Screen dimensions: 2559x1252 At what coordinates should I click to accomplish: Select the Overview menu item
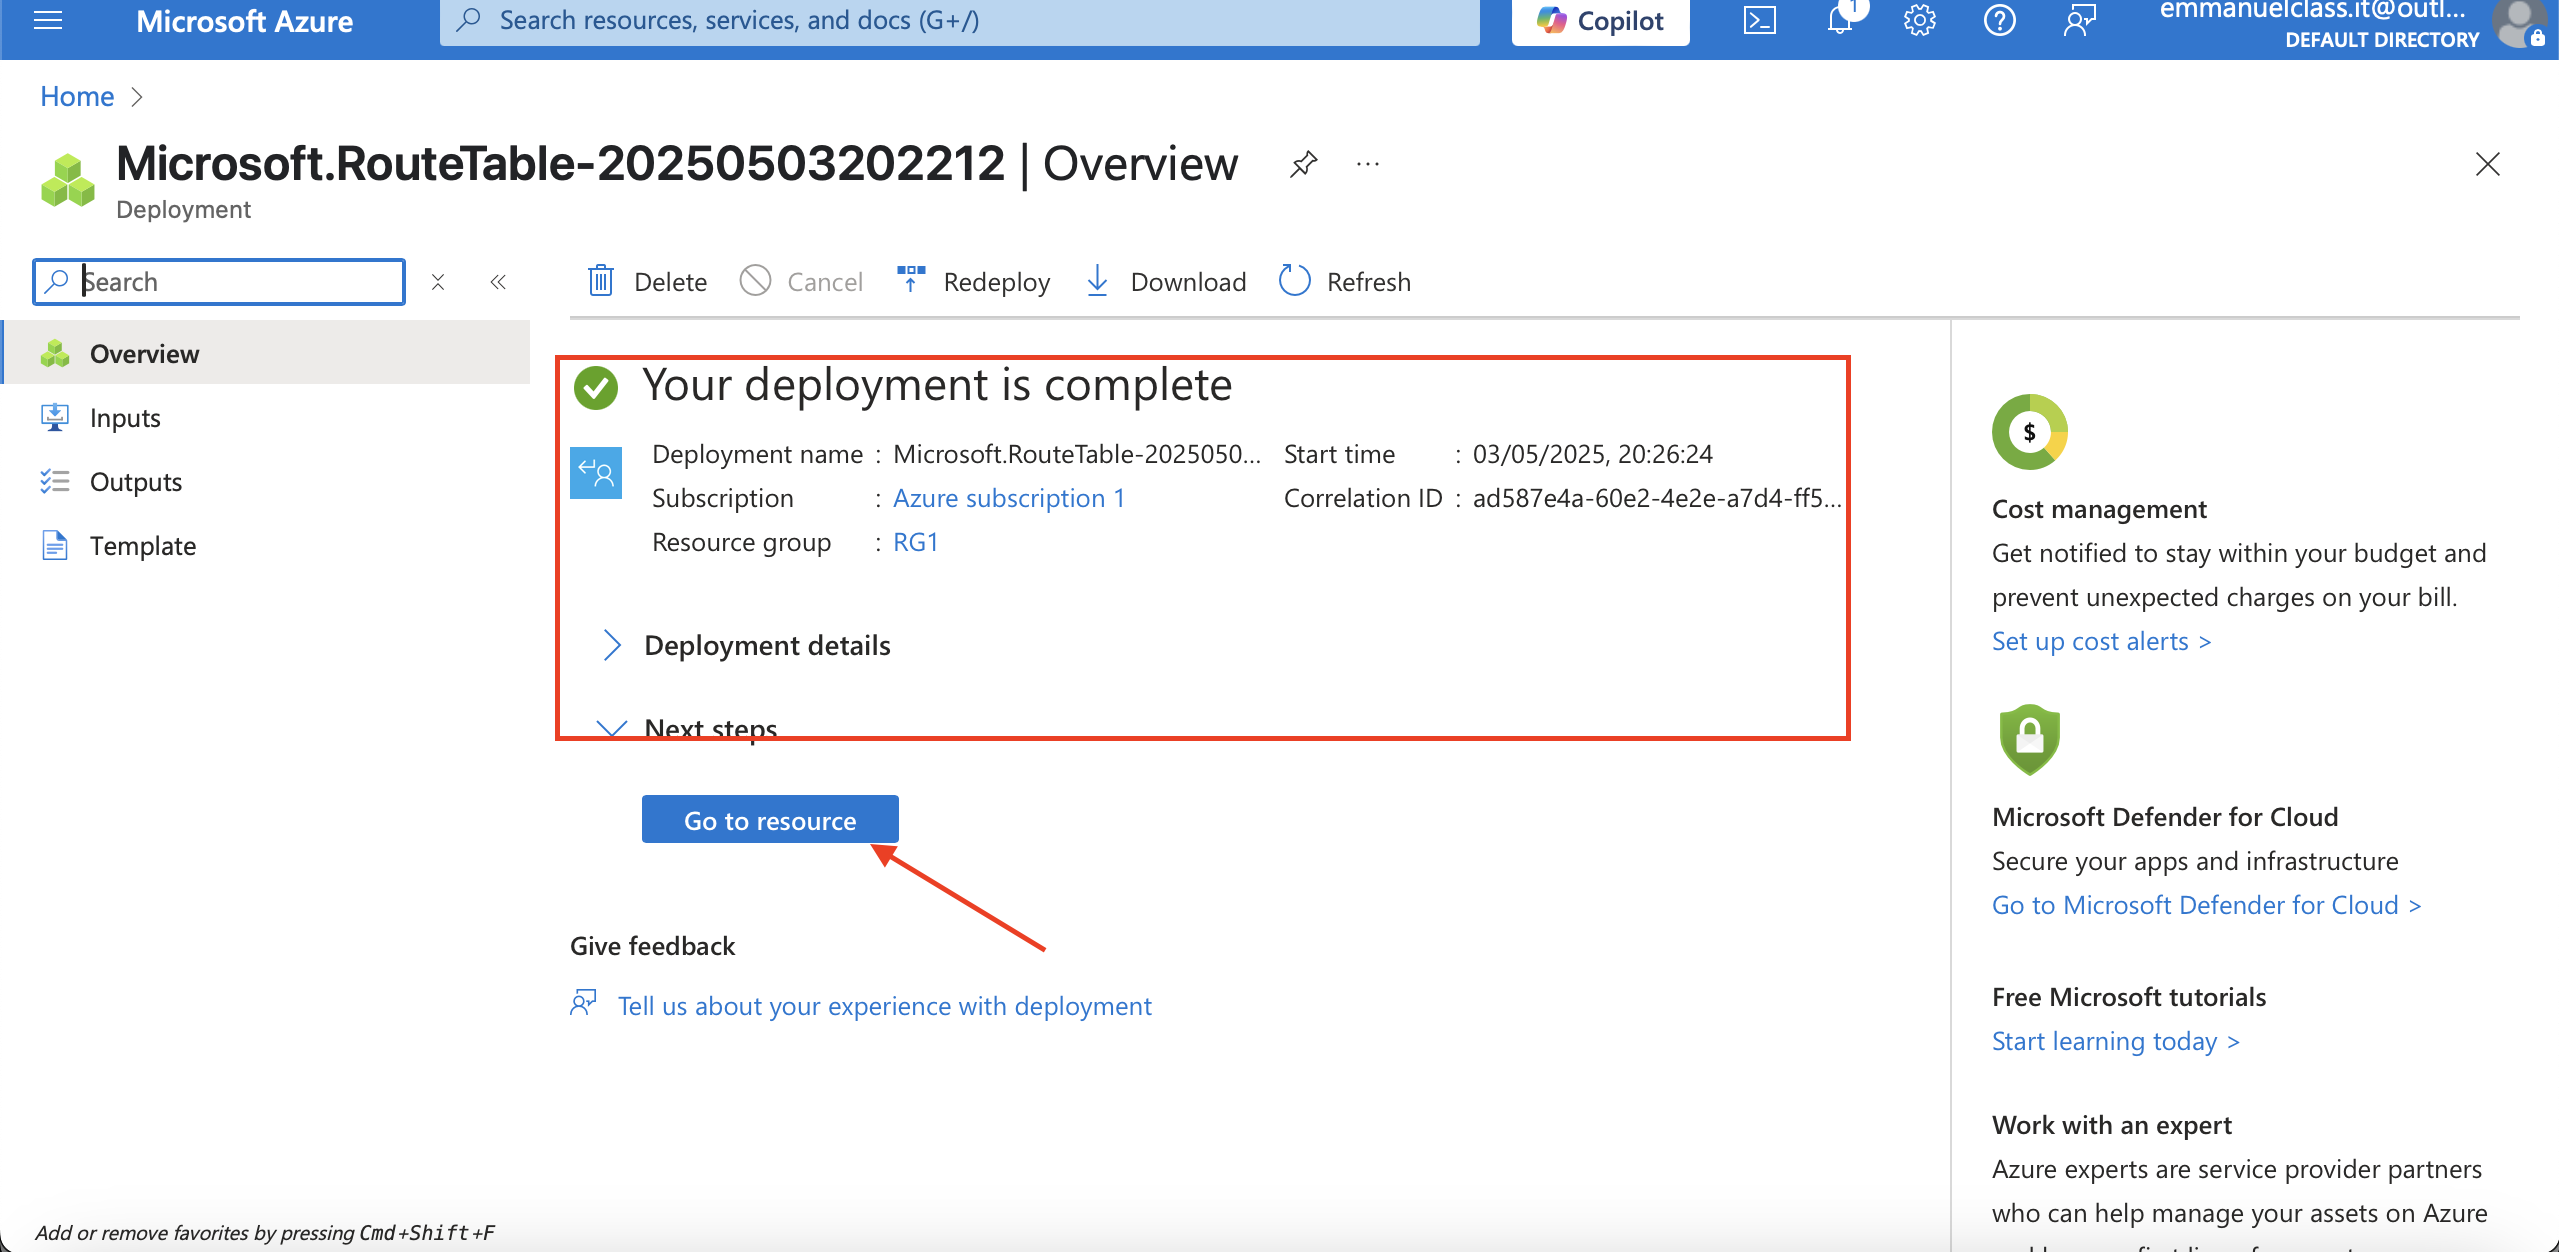tap(266, 353)
